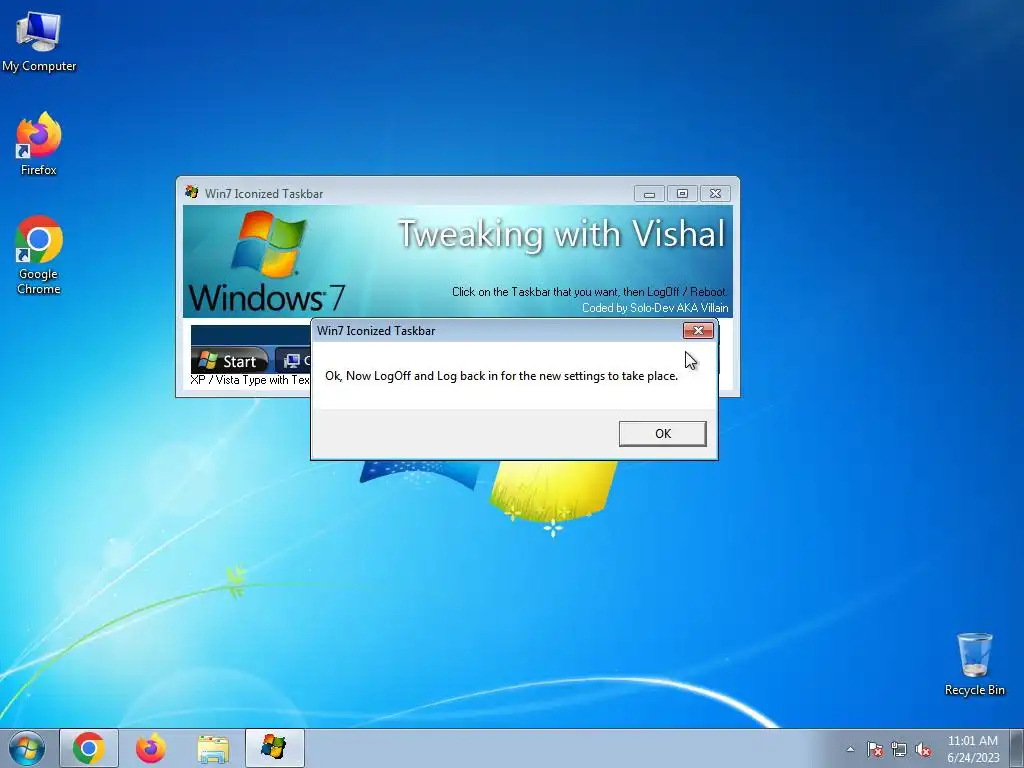Click the 'Ok, Now LogOff' message text
Image resolution: width=1024 pixels, height=768 pixels.
pyautogui.click(x=502, y=376)
